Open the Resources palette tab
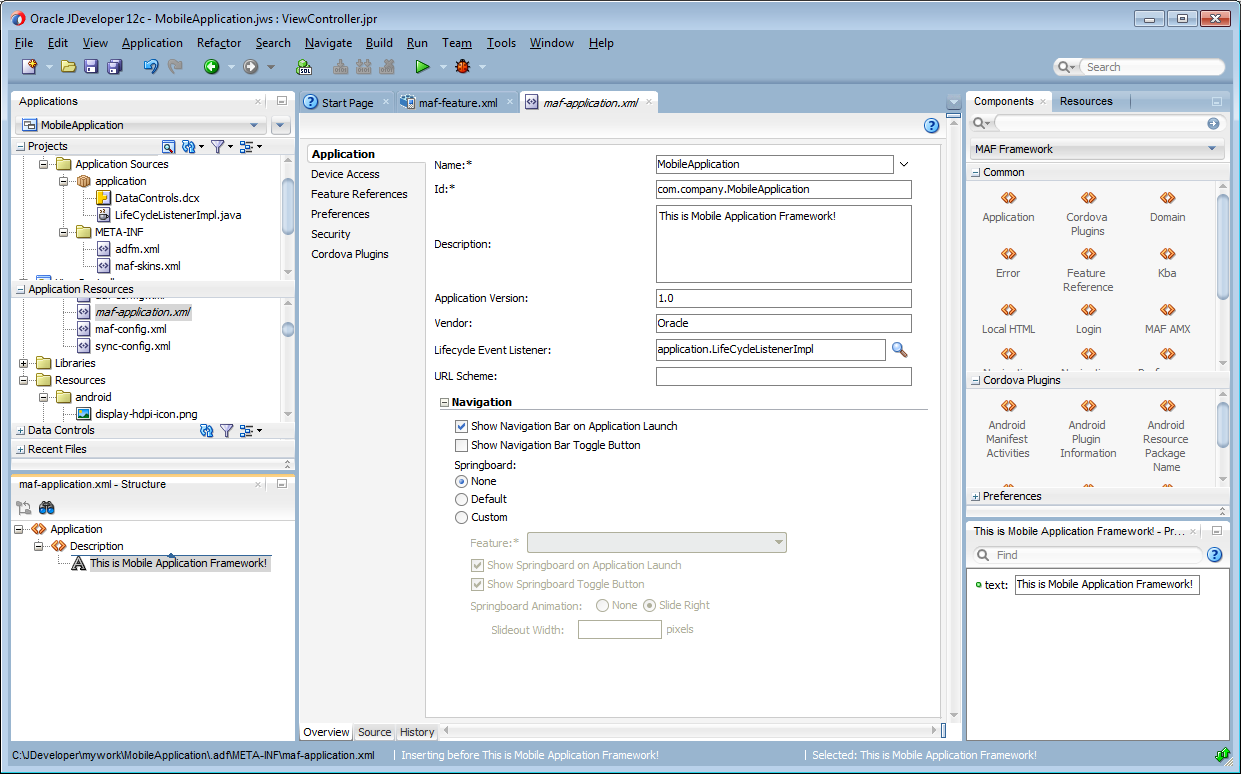This screenshot has height=774, width=1241. click(x=1086, y=101)
